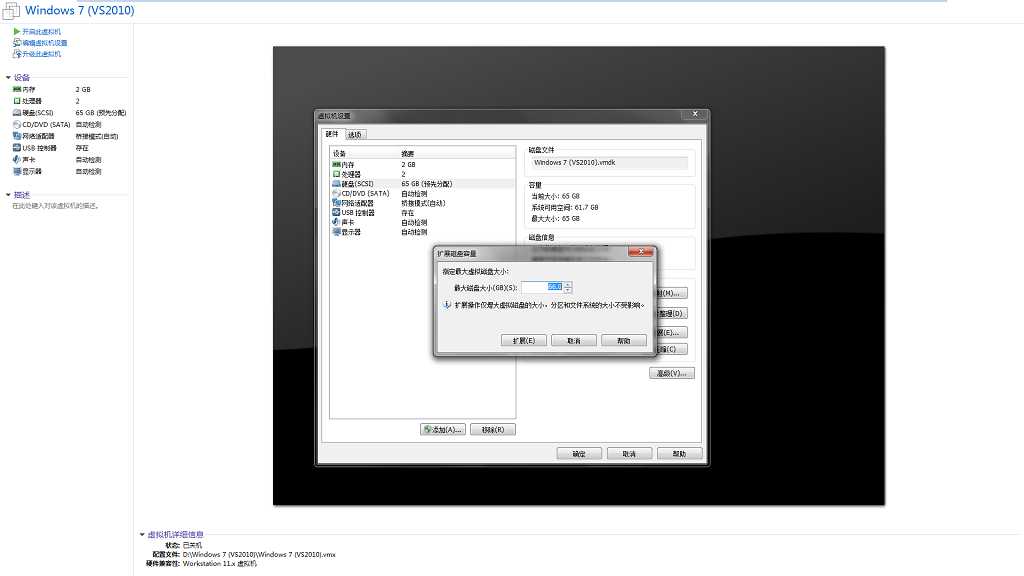Click the '桥接模式(自动)' value in left panel
The height and width of the screenshot is (576, 1024).
[x=97, y=136]
